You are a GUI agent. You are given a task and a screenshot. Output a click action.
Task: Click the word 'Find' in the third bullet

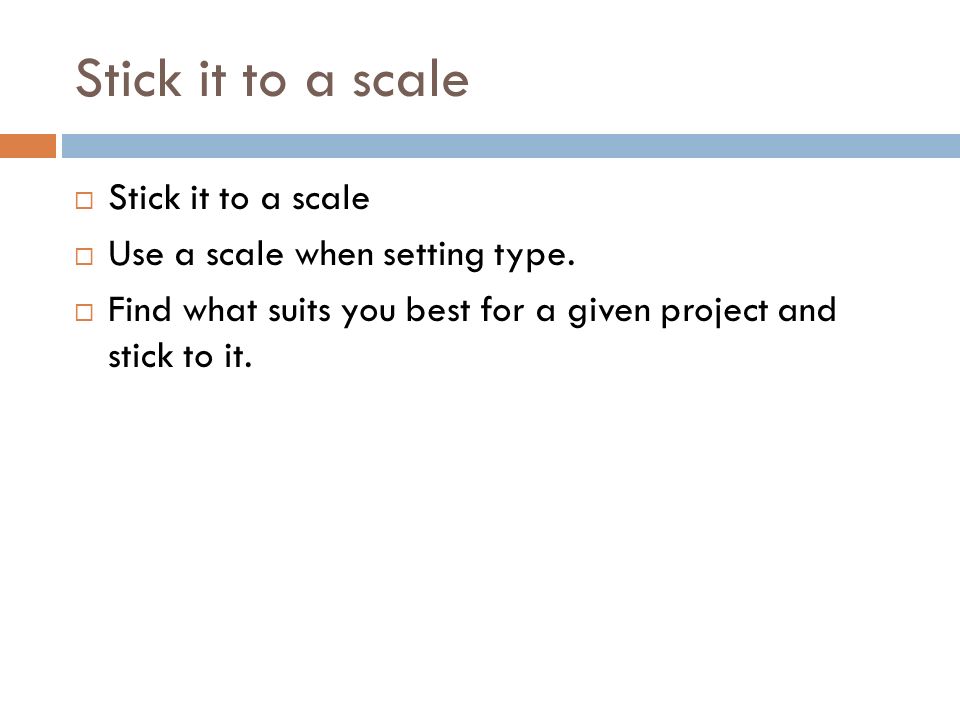pos(140,309)
